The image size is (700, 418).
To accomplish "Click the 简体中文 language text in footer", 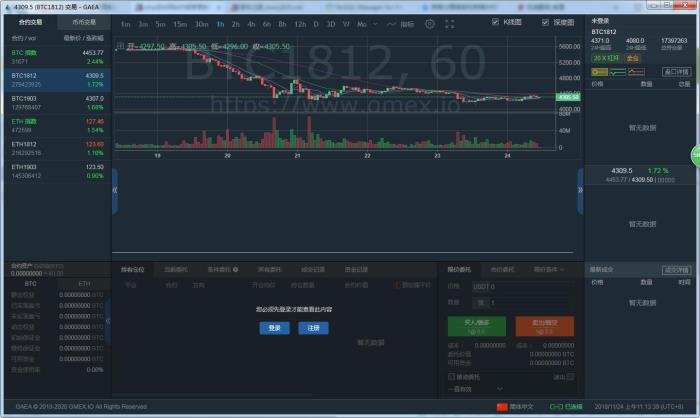I will pos(521,407).
